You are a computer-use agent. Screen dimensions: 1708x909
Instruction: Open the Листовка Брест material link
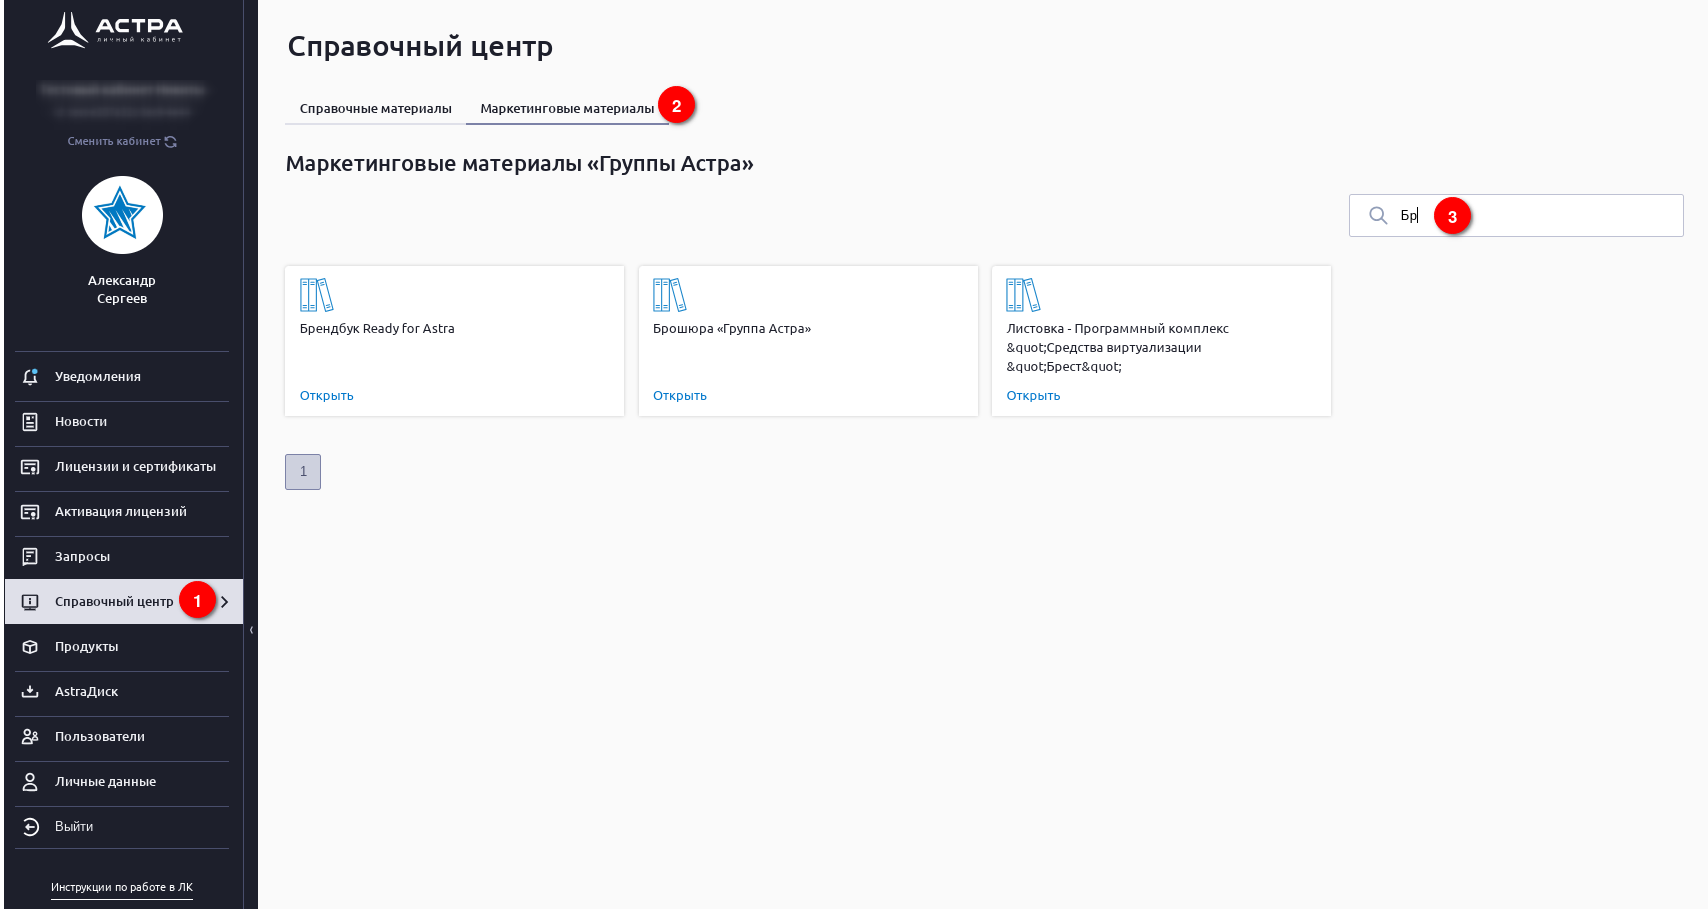1032,396
